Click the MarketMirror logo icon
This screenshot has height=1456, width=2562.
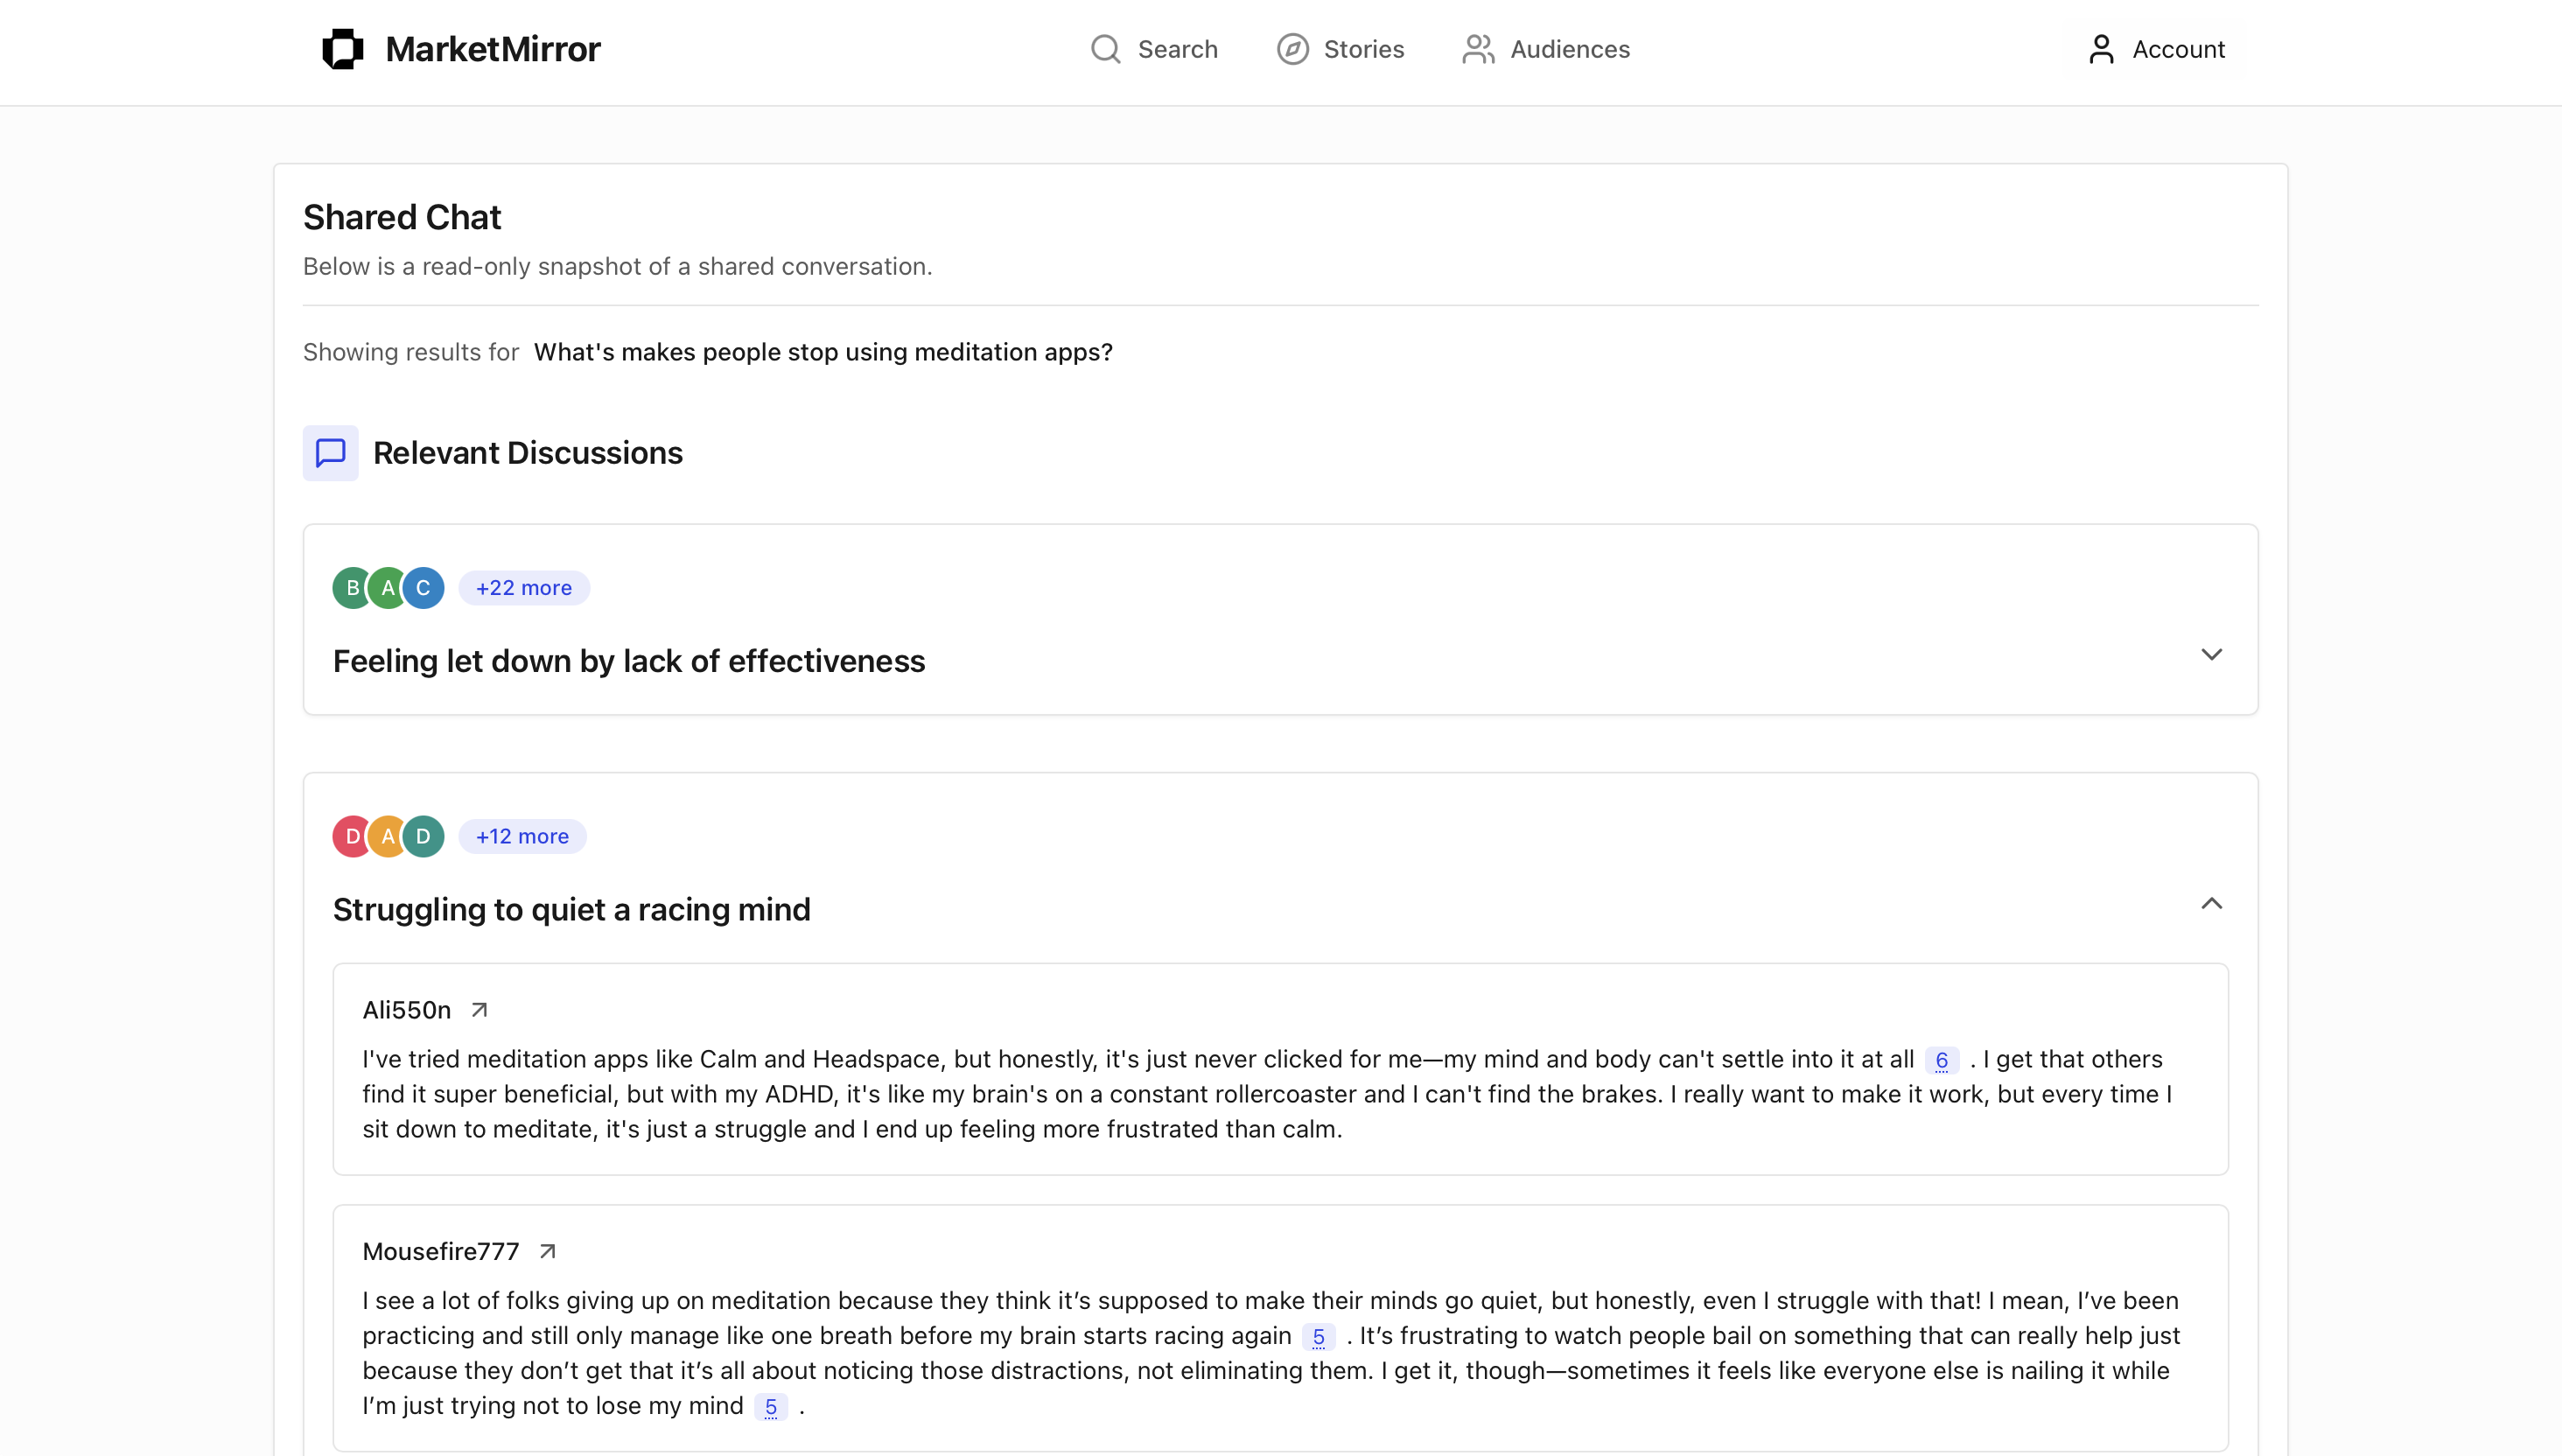tap(342, 49)
